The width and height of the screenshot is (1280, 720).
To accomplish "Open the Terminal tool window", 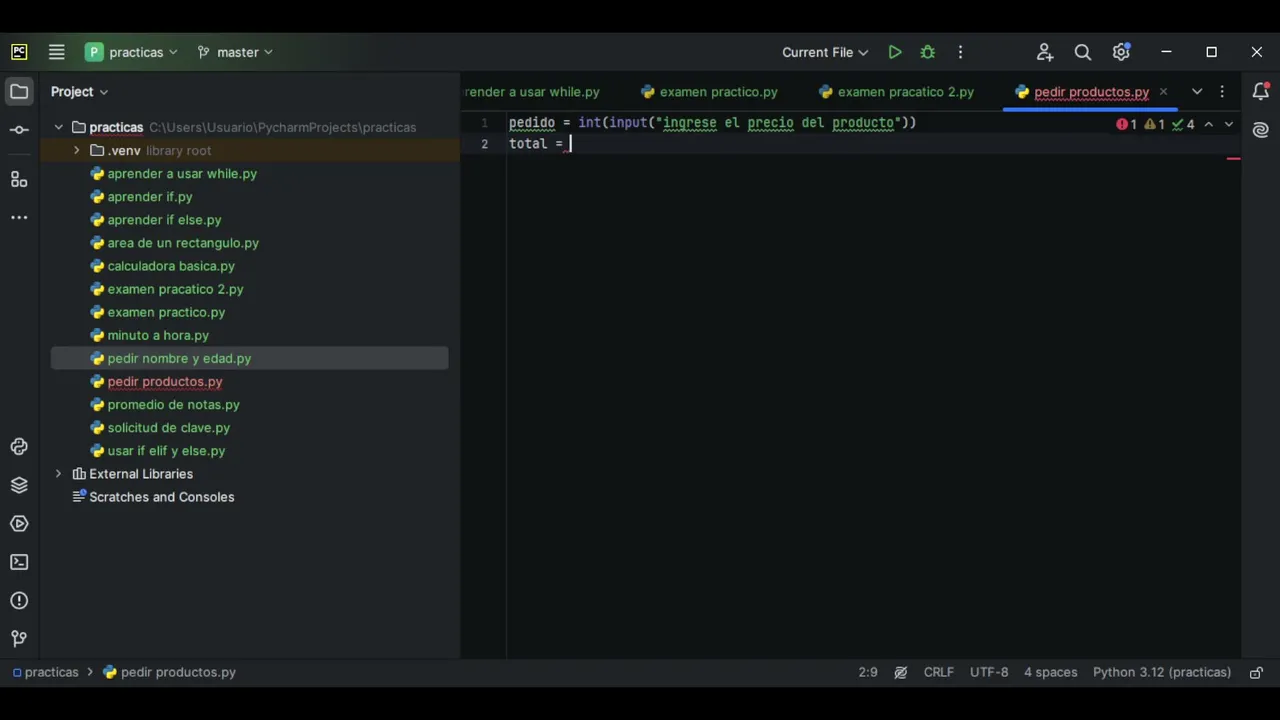I will (19, 562).
